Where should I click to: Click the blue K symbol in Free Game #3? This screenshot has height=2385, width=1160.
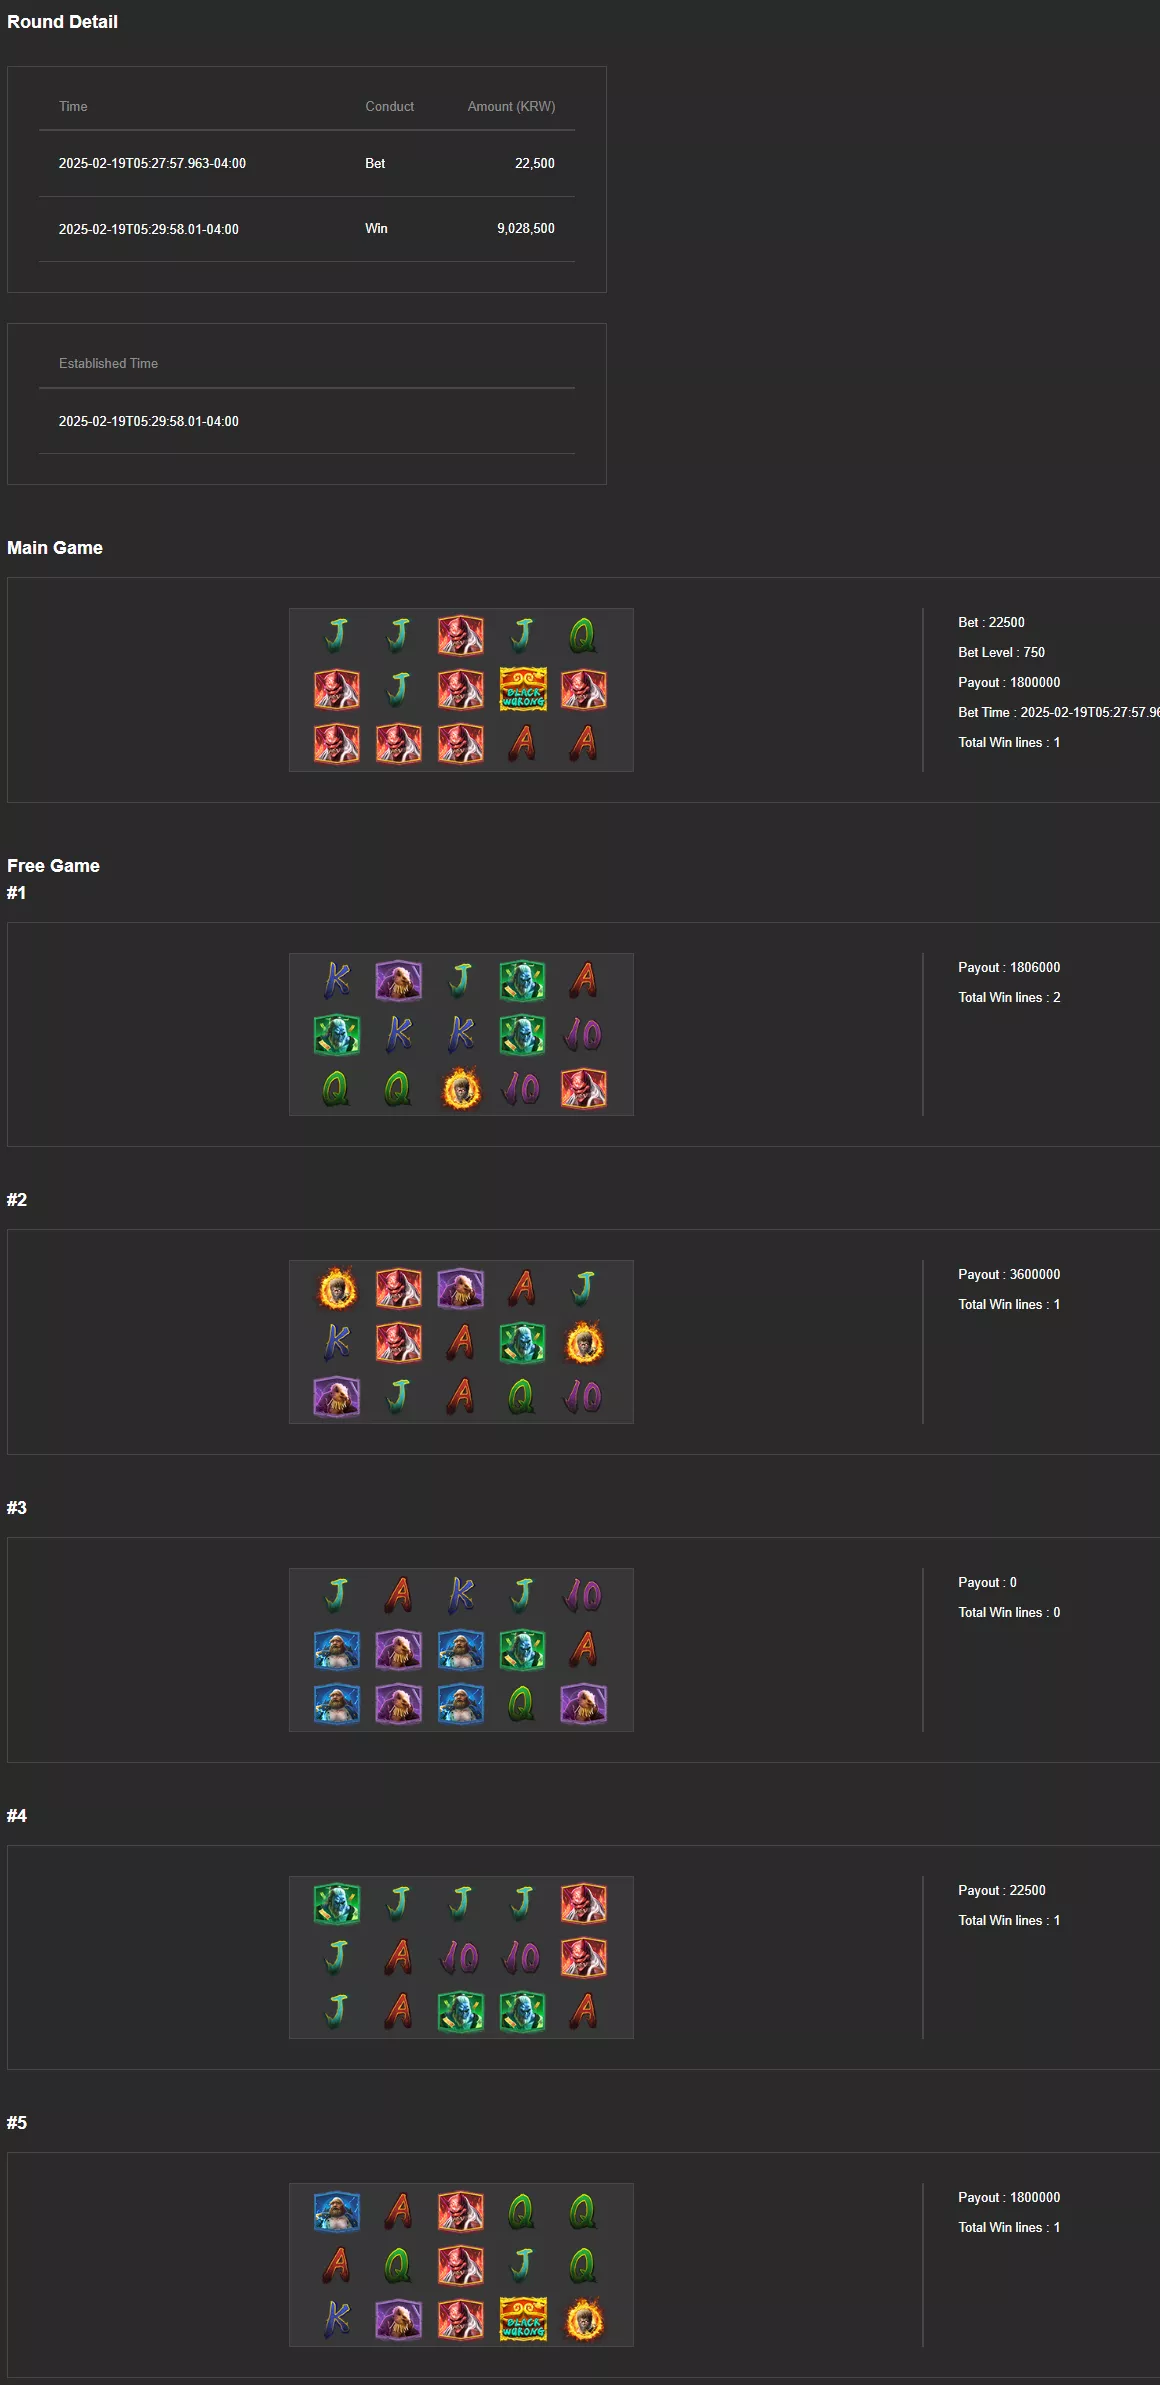[x=461, y=1596]
